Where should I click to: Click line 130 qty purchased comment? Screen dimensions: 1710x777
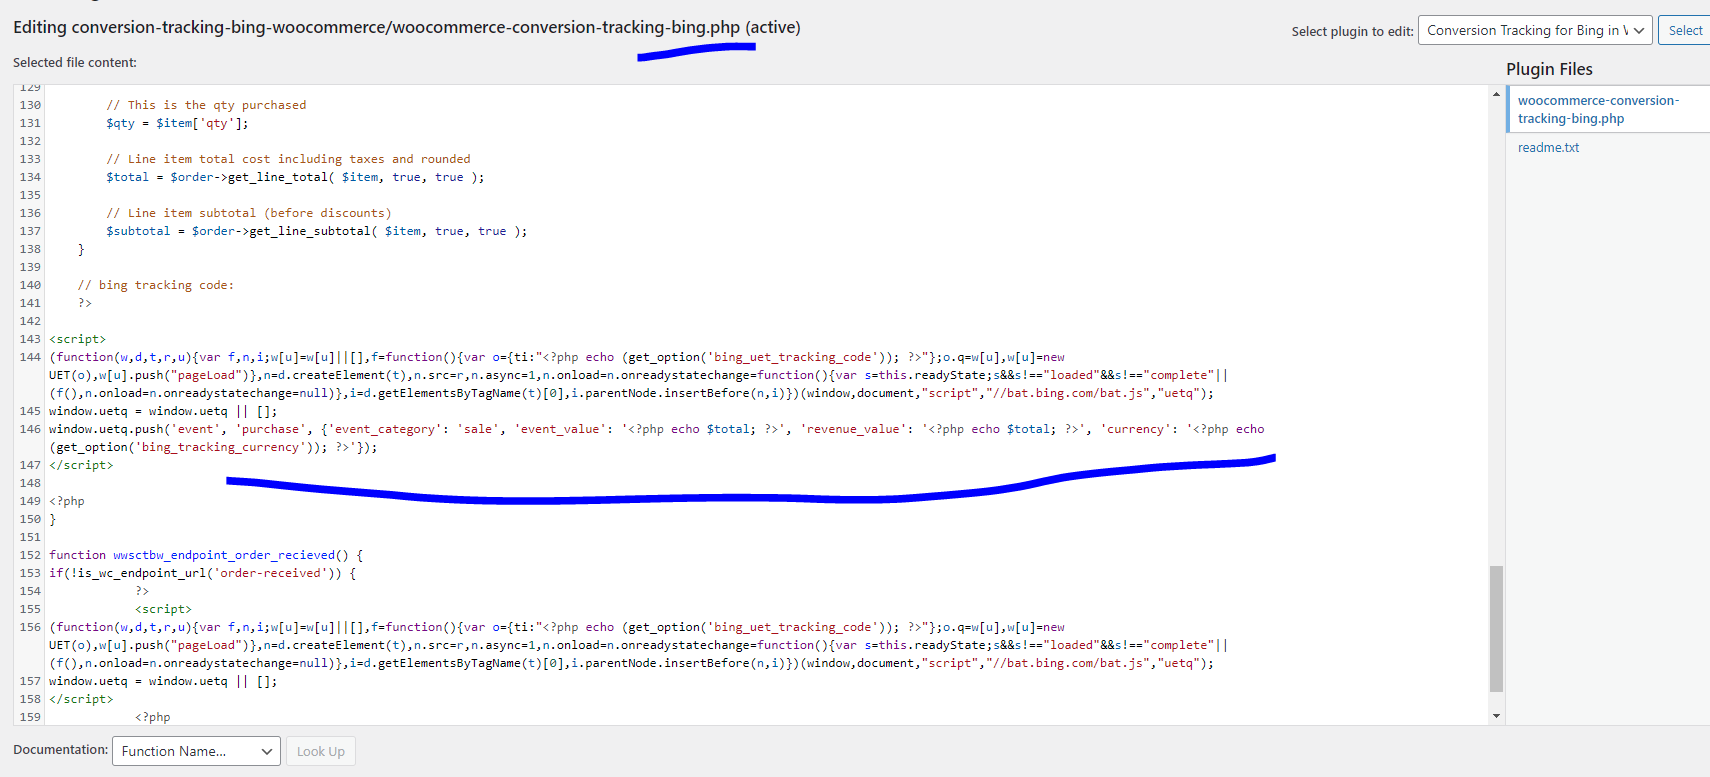[x=206, y=105]
